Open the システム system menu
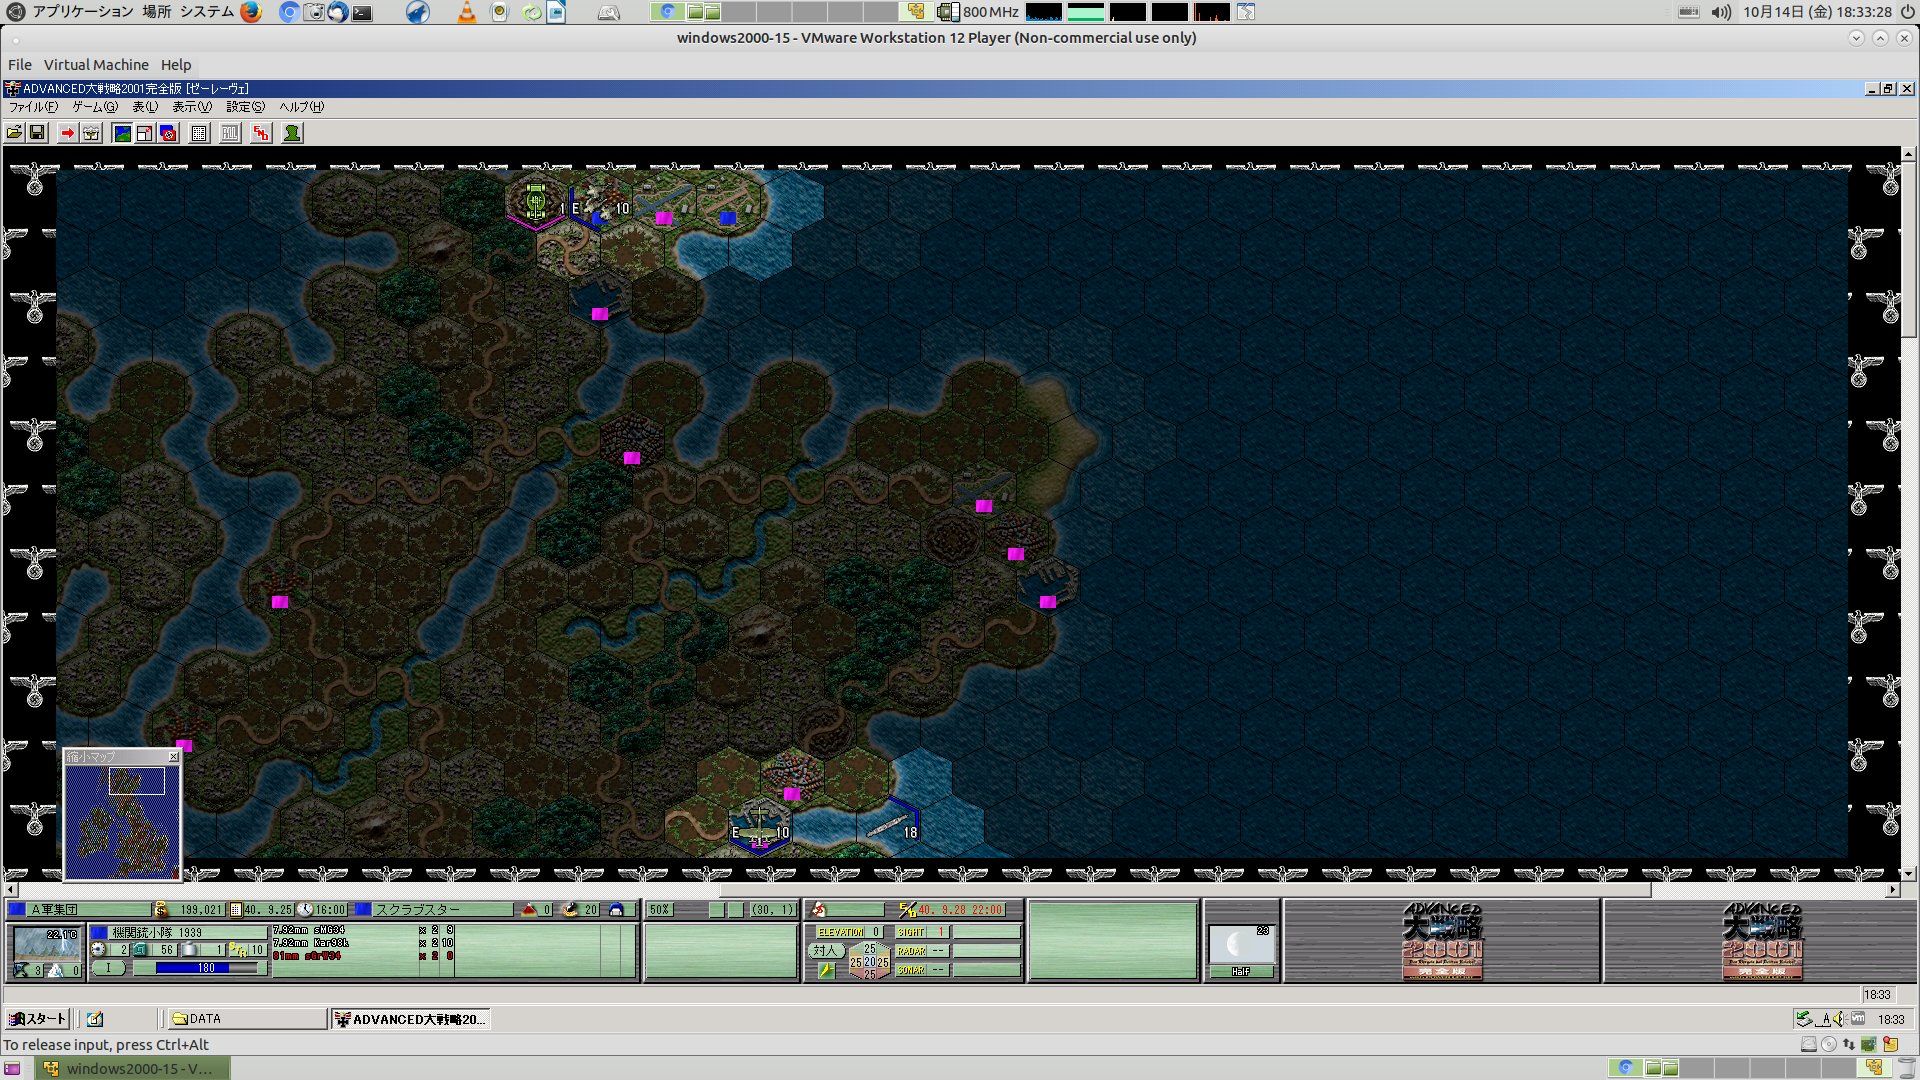Screen dimensions: 1920x1080 coord(207,12)
